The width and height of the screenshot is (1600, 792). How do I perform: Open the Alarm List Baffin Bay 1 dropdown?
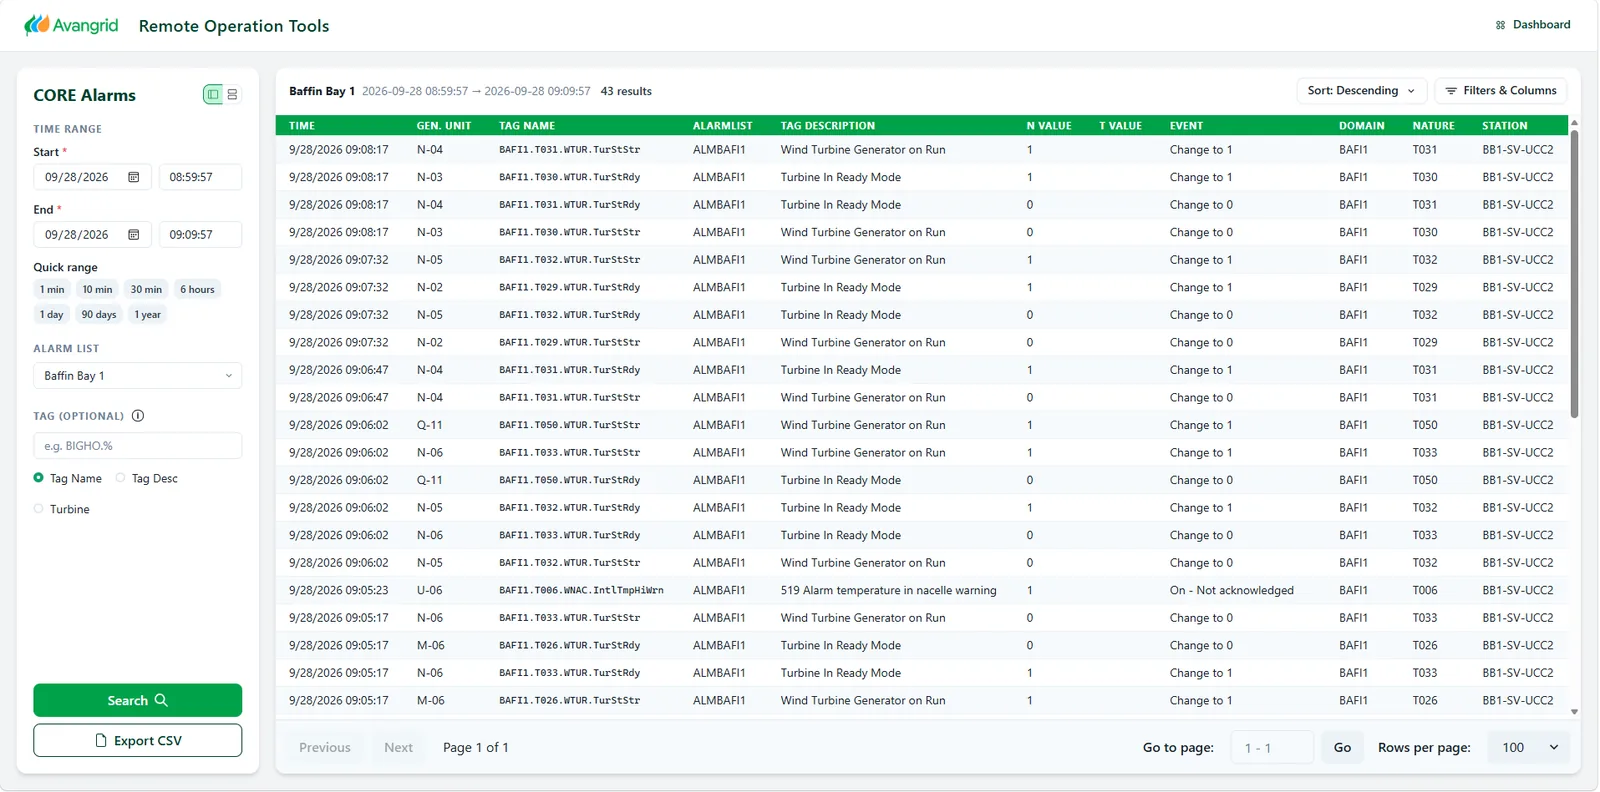tap(138, 376)
